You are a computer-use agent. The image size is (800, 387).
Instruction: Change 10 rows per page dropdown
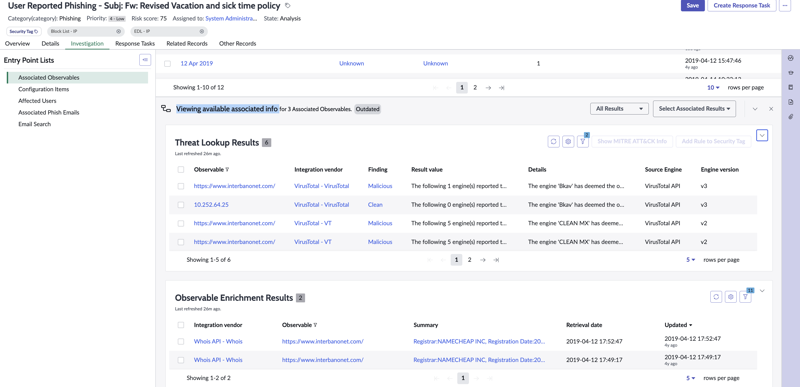[x=713, y=88]
